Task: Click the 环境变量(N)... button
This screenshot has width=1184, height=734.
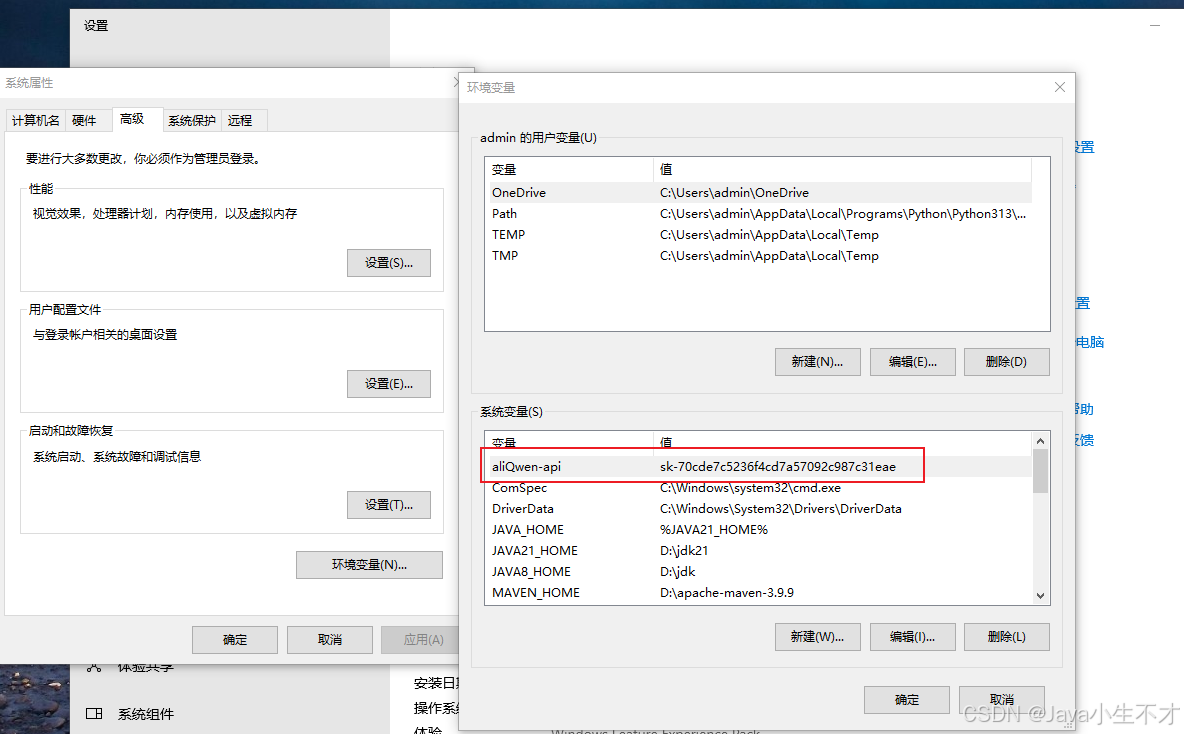Action: pyautogui.click(x=369, y=565)
